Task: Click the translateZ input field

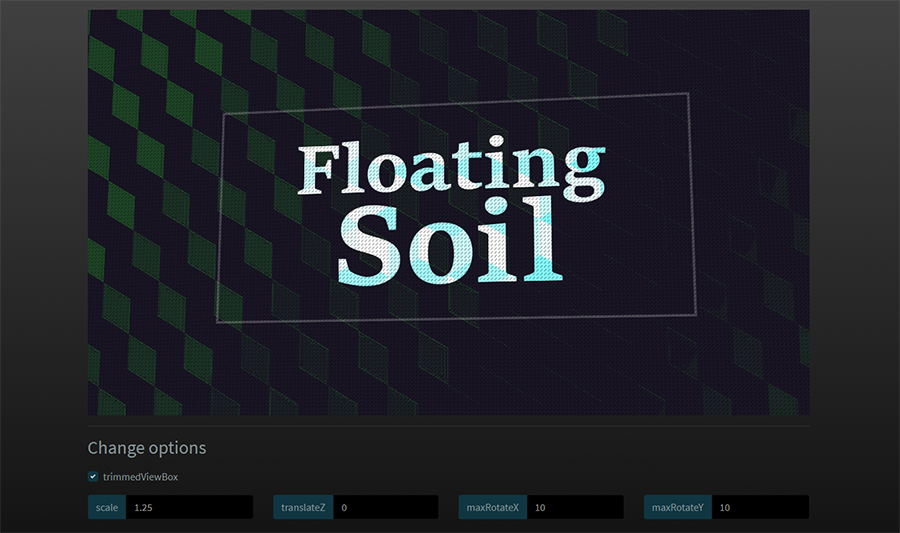Action: (x=386, y=507)
